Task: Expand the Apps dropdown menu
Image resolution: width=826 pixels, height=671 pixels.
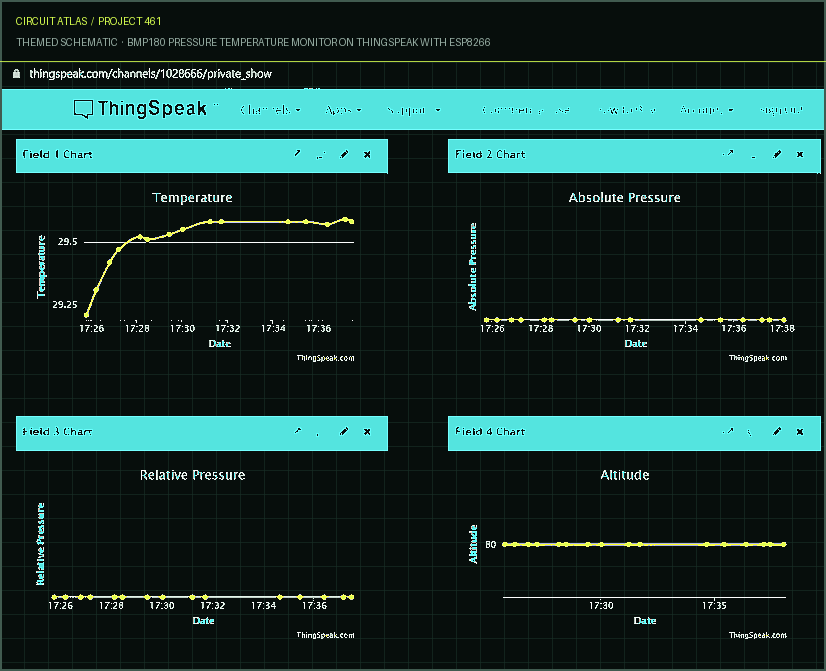Action: pos(343,110)
